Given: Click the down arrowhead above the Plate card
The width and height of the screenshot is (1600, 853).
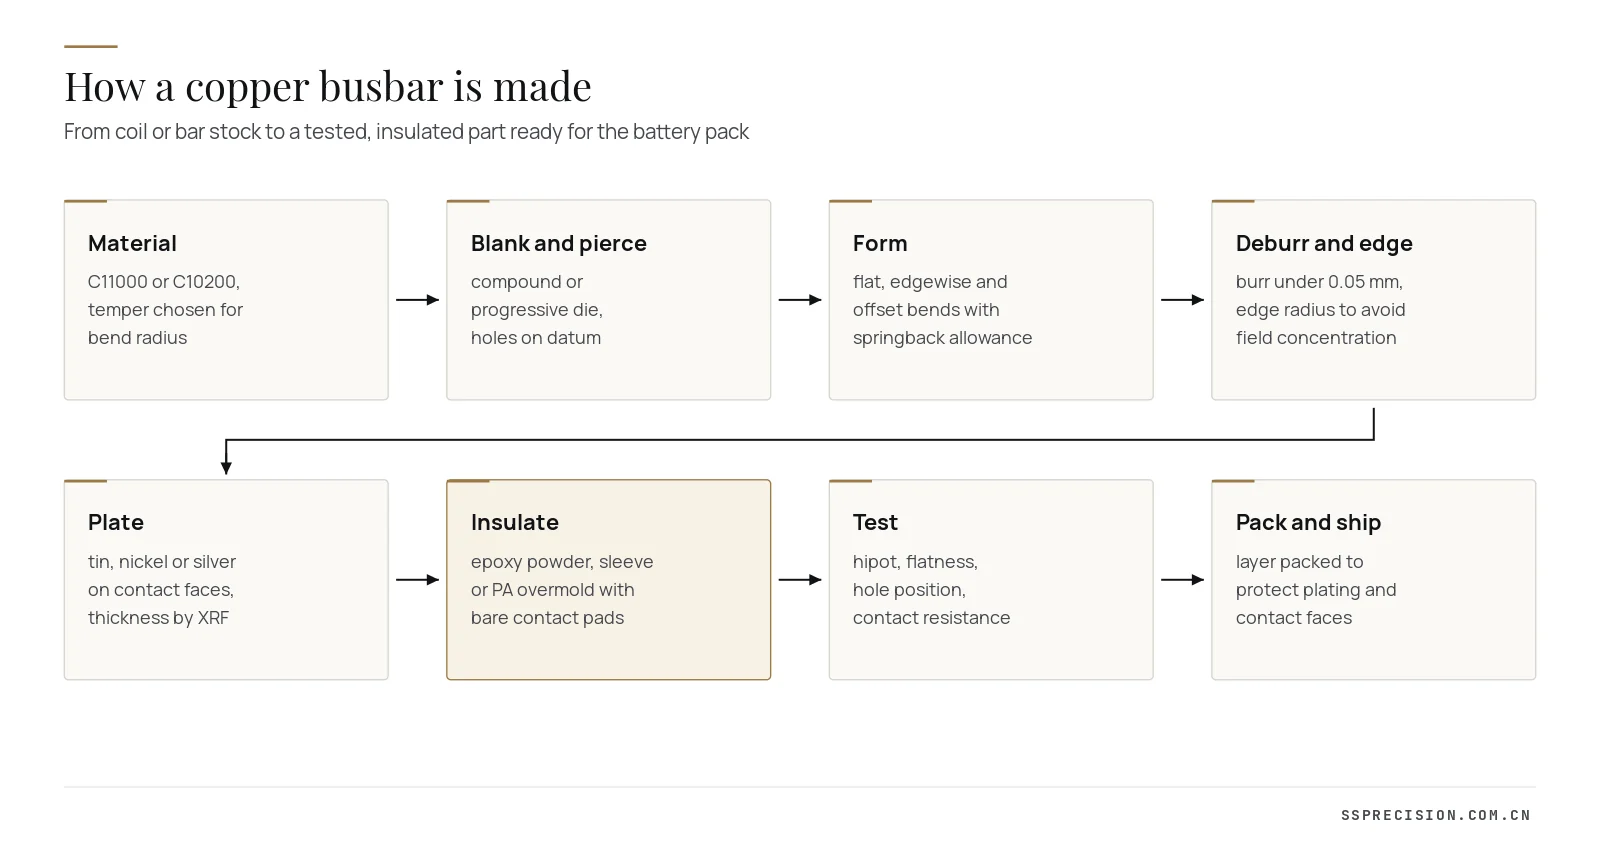Looking at the screenshot, I should pyautogui.click(x=226, y=467).
